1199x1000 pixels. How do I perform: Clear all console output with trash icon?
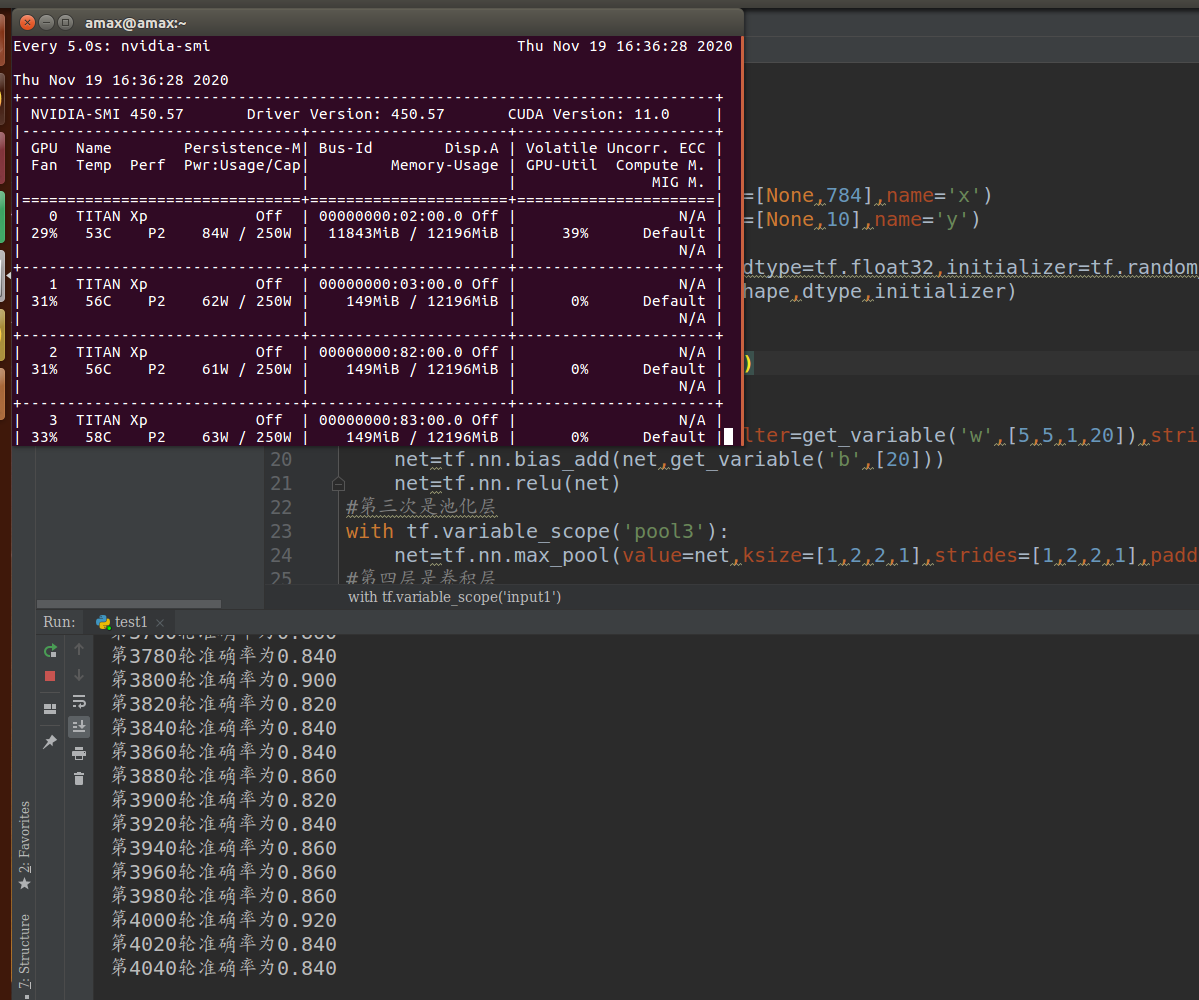tap(79, 779)
